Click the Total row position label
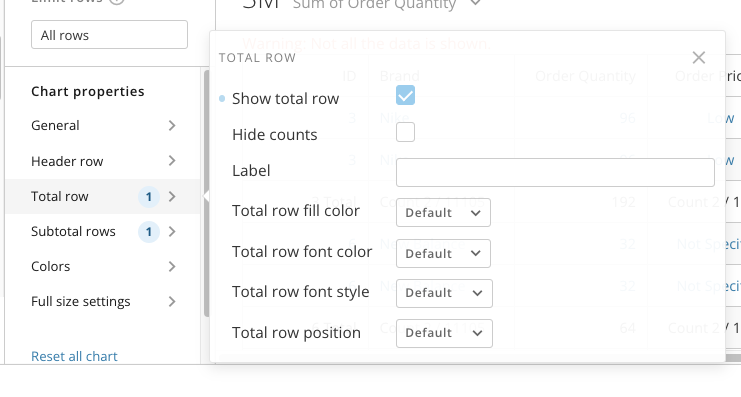The width and height of the screenshot is (741, 397). tap(296, 333)
